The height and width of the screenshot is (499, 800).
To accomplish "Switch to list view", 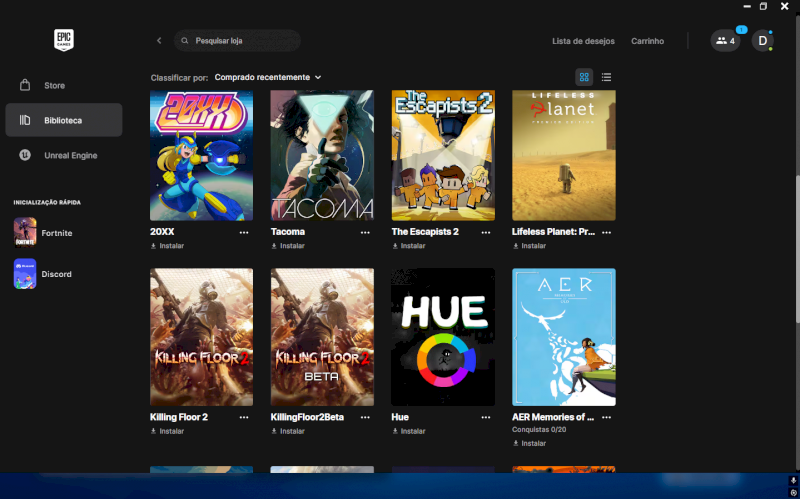I will coord(606,77).
